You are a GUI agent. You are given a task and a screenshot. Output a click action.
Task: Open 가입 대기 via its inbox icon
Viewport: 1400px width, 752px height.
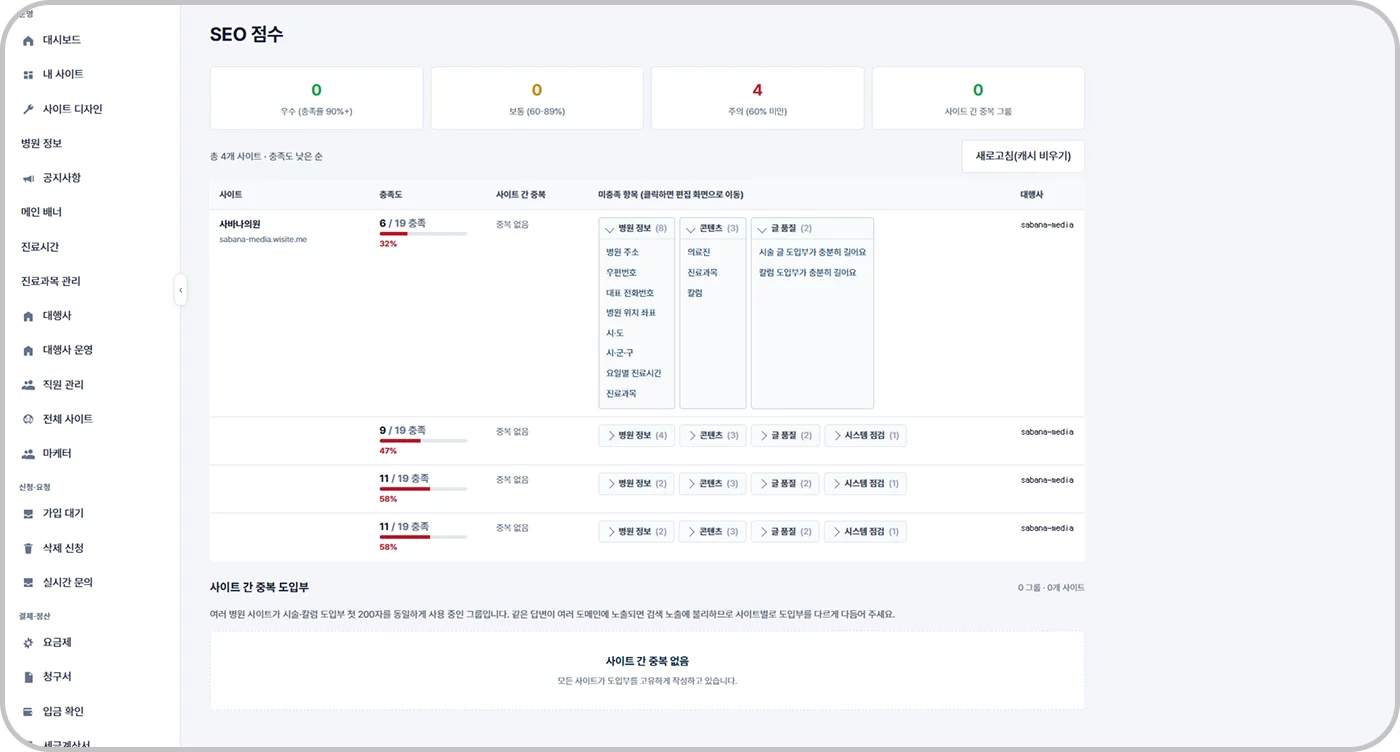[28, 514]
